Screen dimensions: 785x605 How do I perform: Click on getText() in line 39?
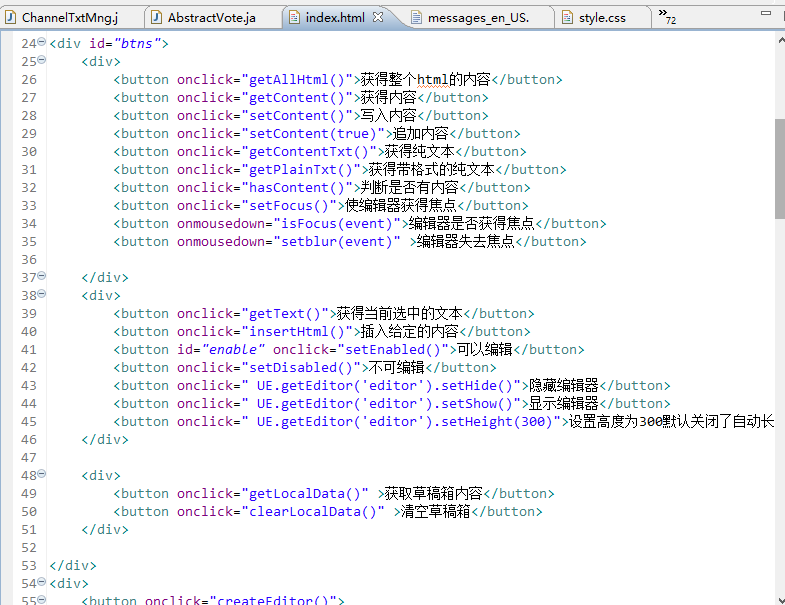click(x=285, y=314)
